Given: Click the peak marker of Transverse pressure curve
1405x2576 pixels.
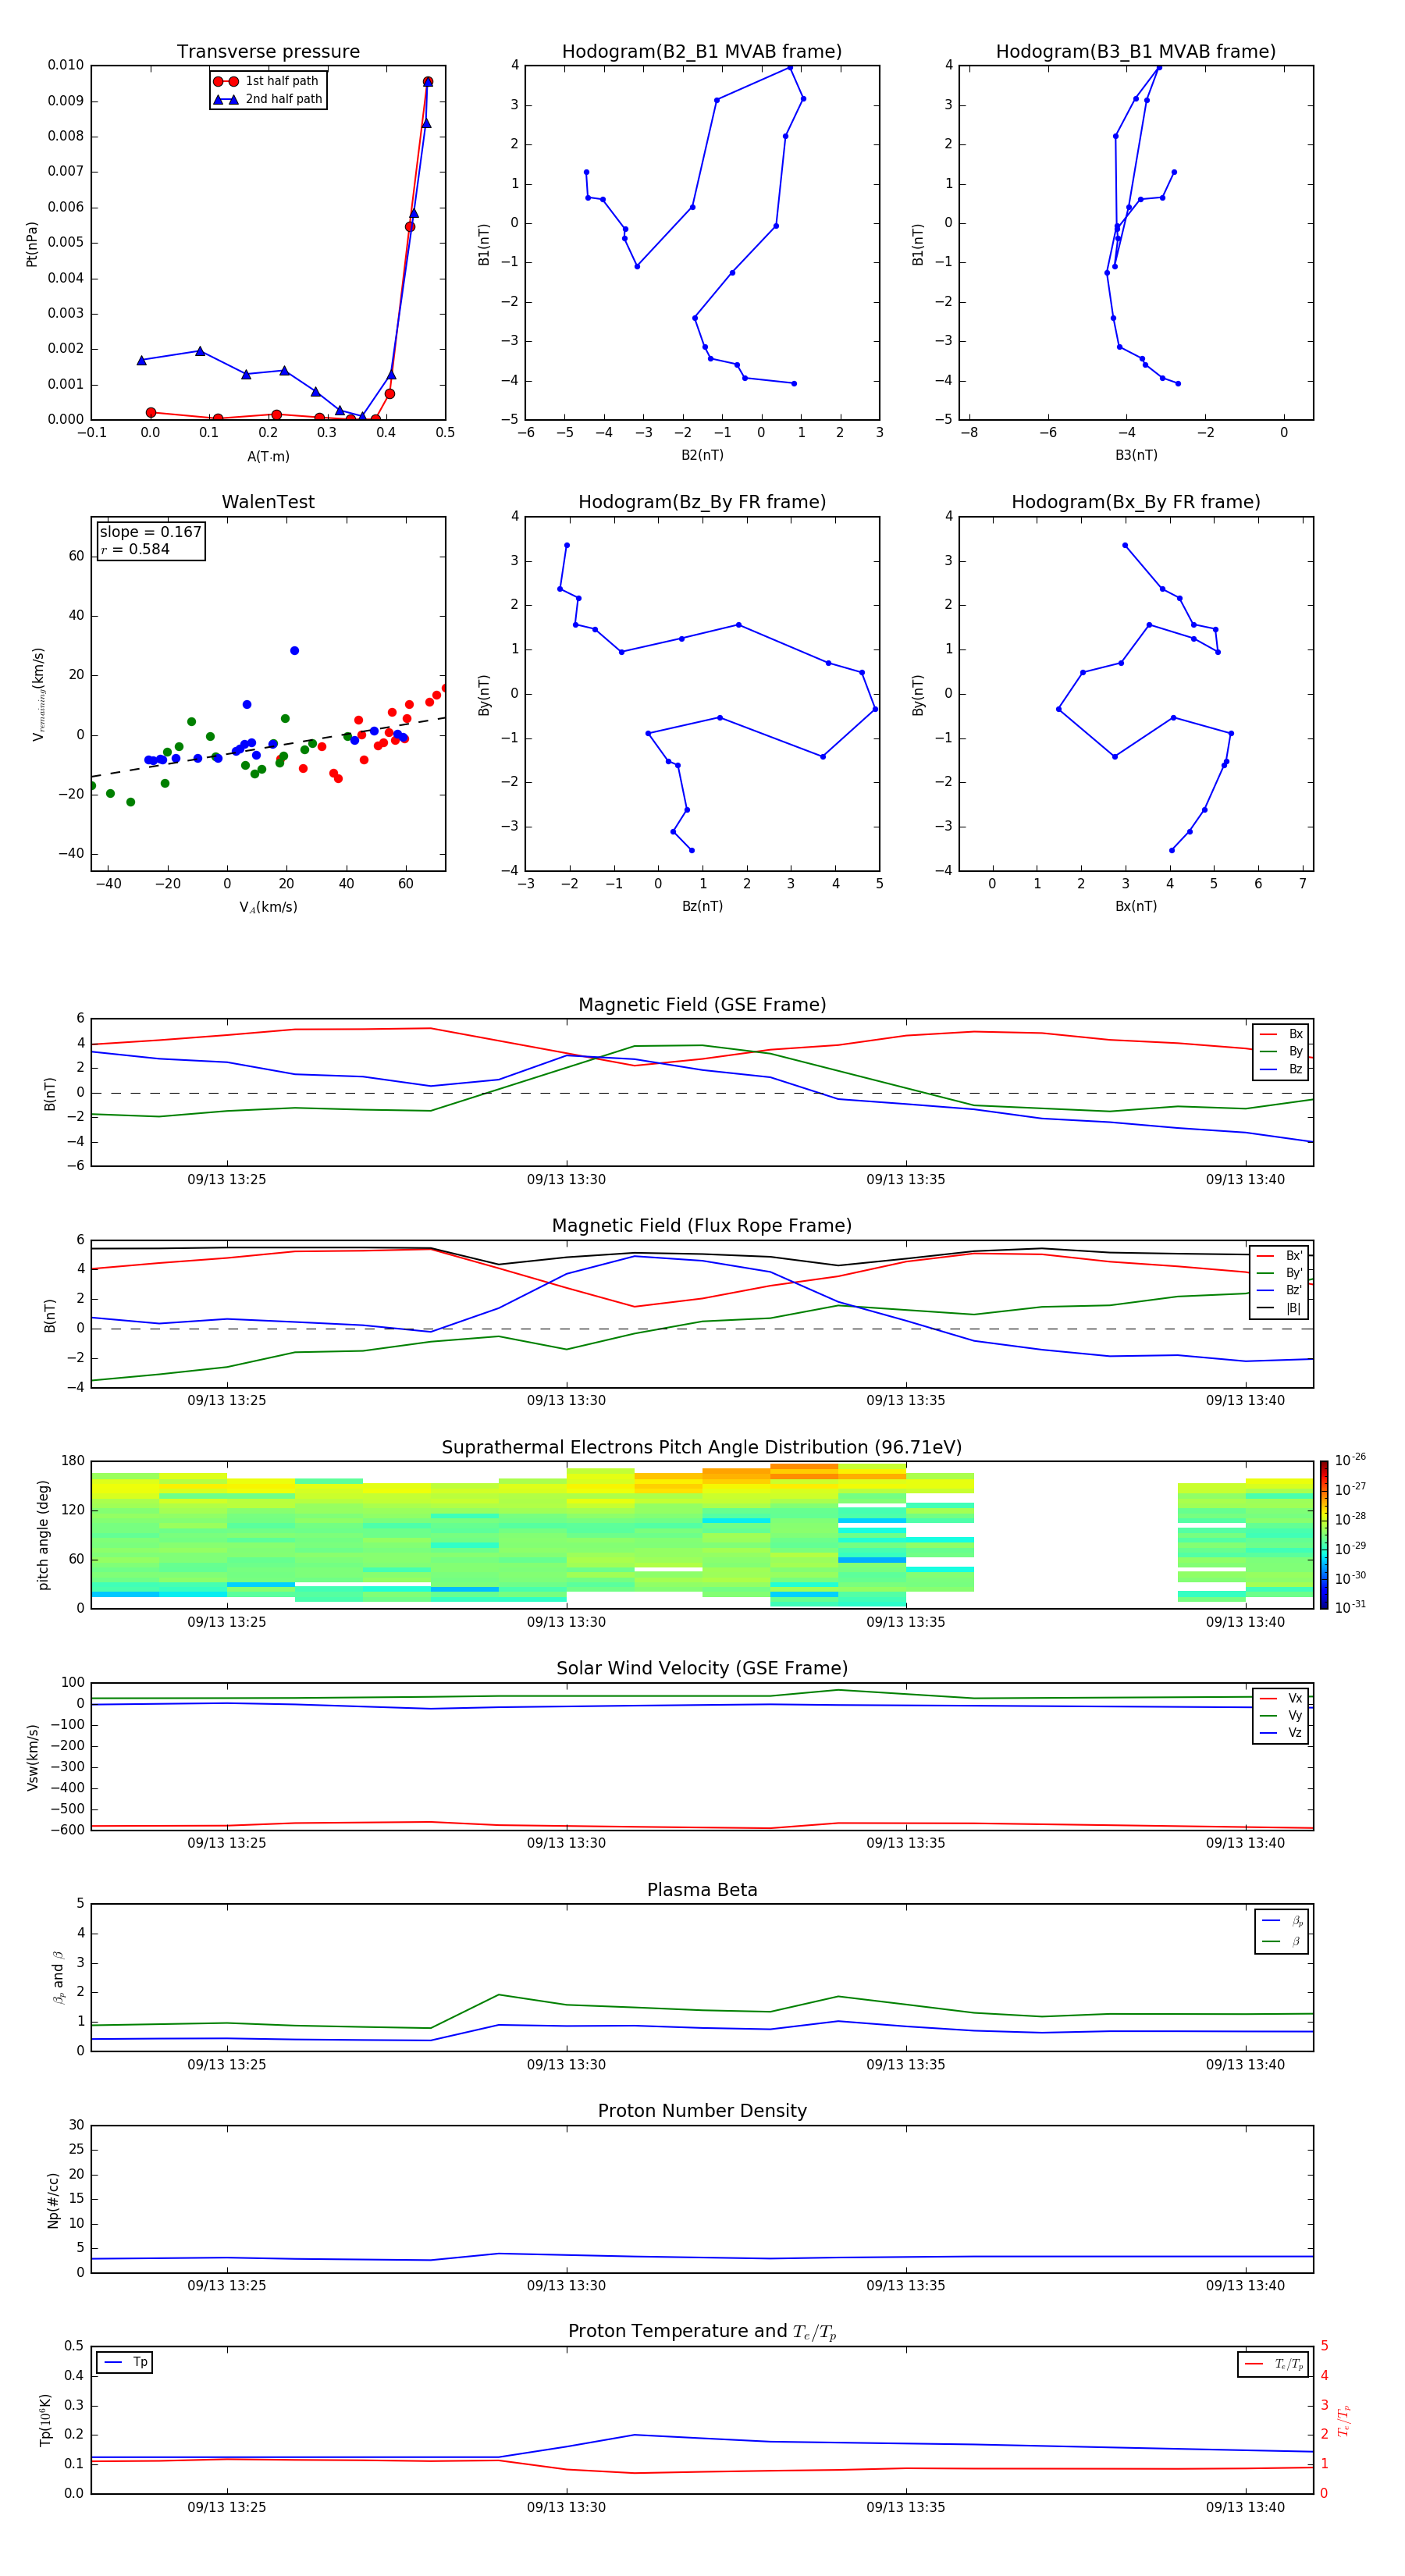Looking at the screenshot, I should click(x=428, y=82).
